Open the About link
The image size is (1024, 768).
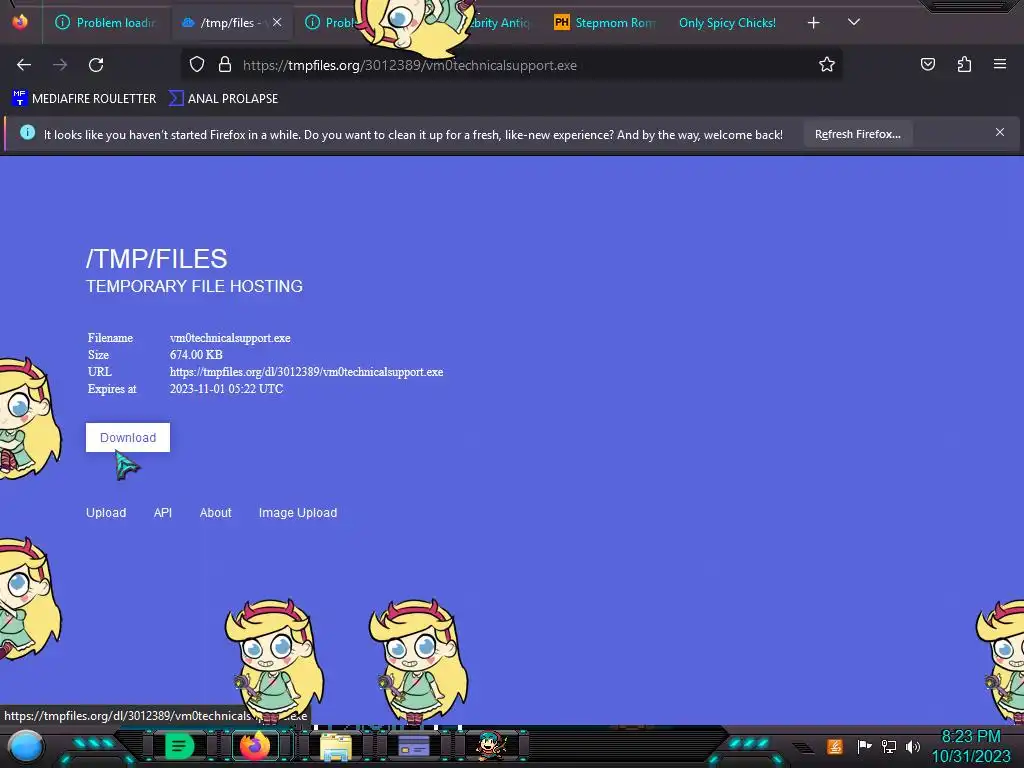click(216, 513)
